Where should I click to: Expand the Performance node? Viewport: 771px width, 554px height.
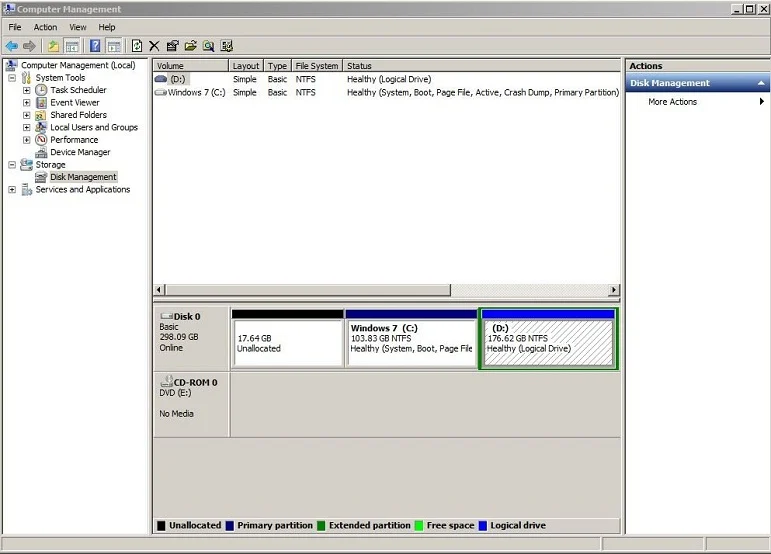tap(27, 140)
